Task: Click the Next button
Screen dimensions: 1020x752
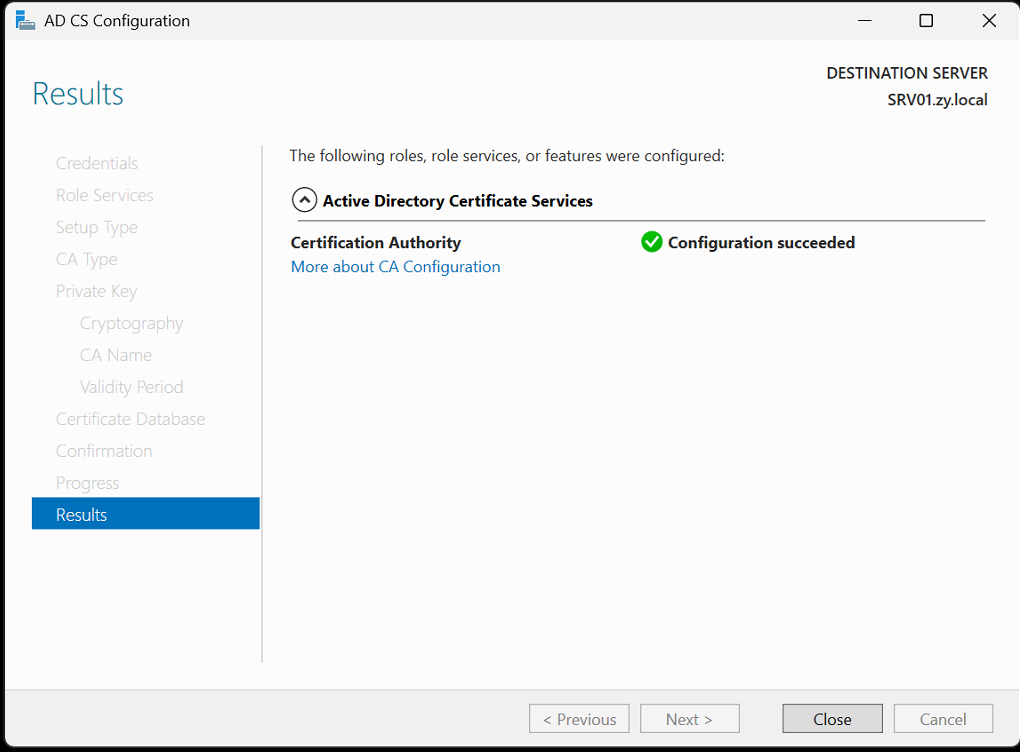Action: coord(690,719)
